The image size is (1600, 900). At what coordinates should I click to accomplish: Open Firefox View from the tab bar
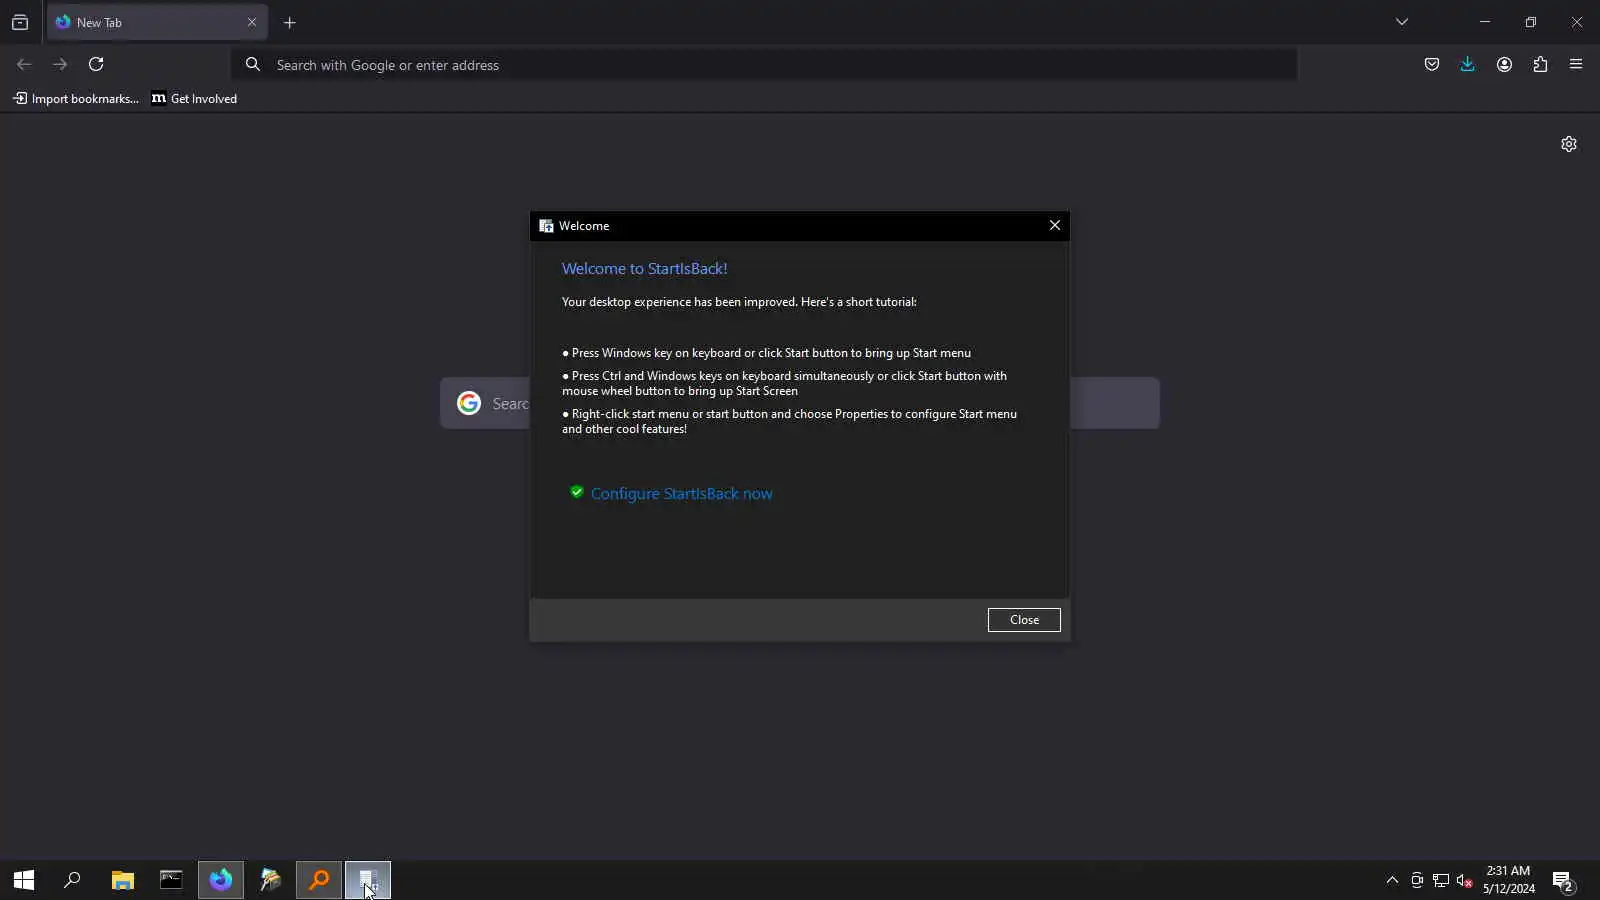pos(20,22)
